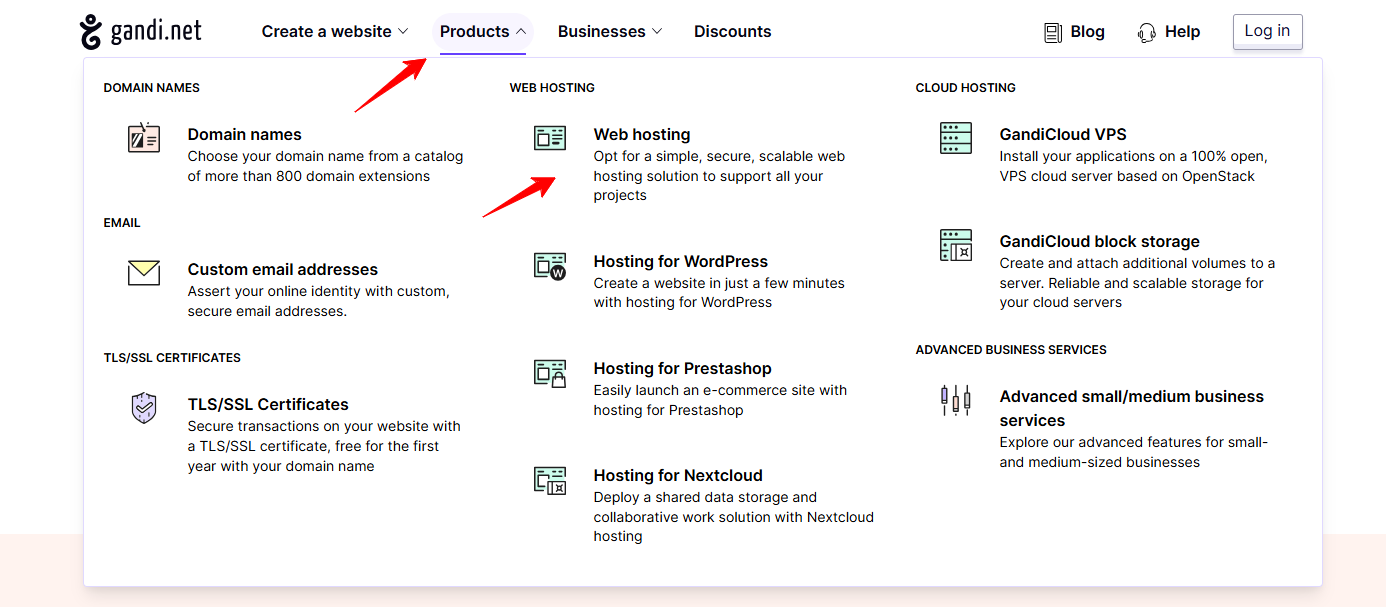Click the ADVANCED BUSINESS SERVICES section label

(1011, 350)
